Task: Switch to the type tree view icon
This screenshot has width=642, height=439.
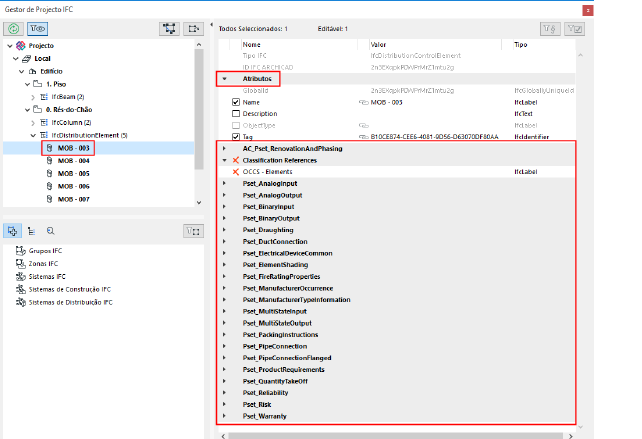Action: (31, 231)
